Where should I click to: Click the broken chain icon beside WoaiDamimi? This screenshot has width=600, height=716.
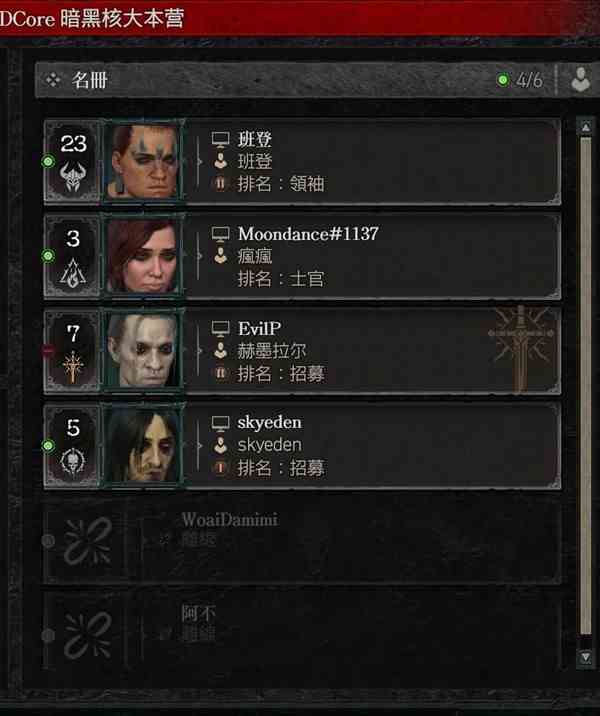[88, 541]
